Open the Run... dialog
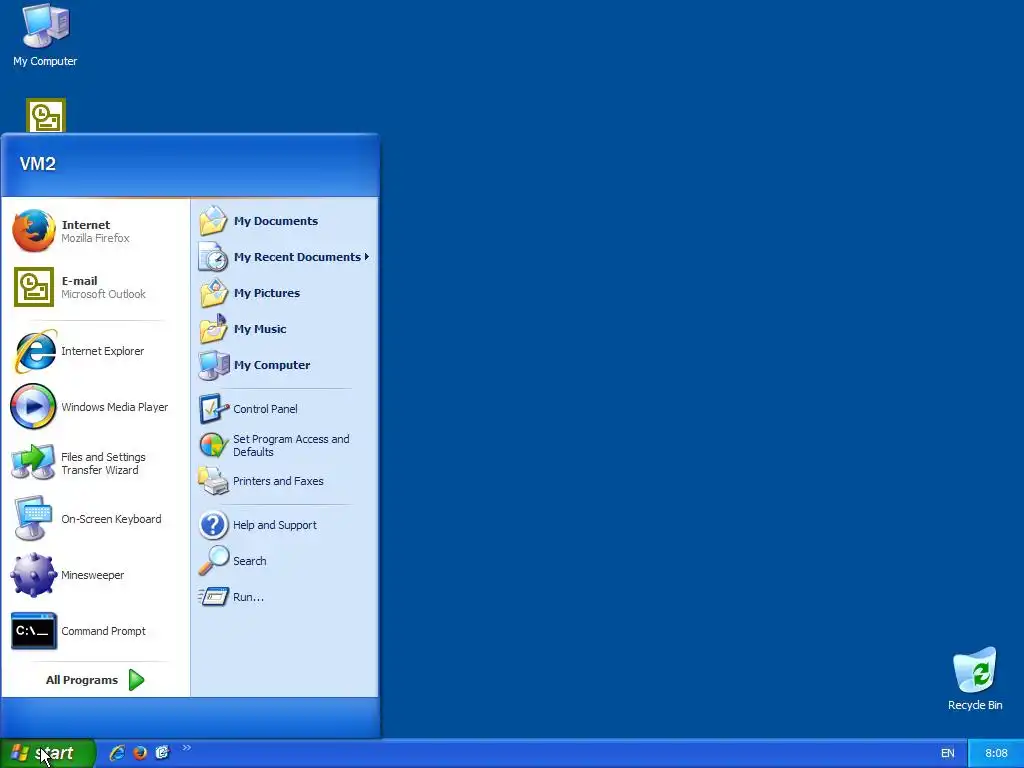1024x768 pixels. click(x=284, y=597)
